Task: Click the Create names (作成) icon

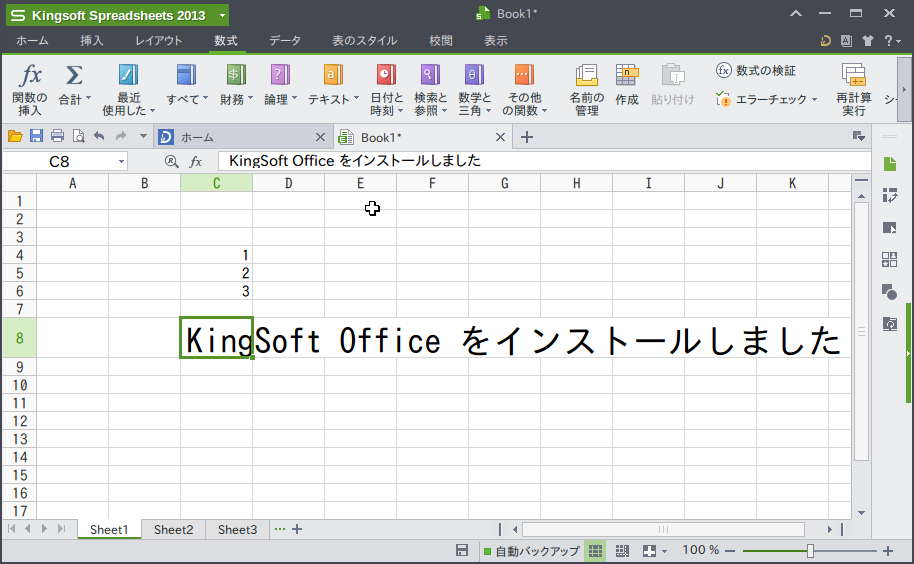Action: 627,75
